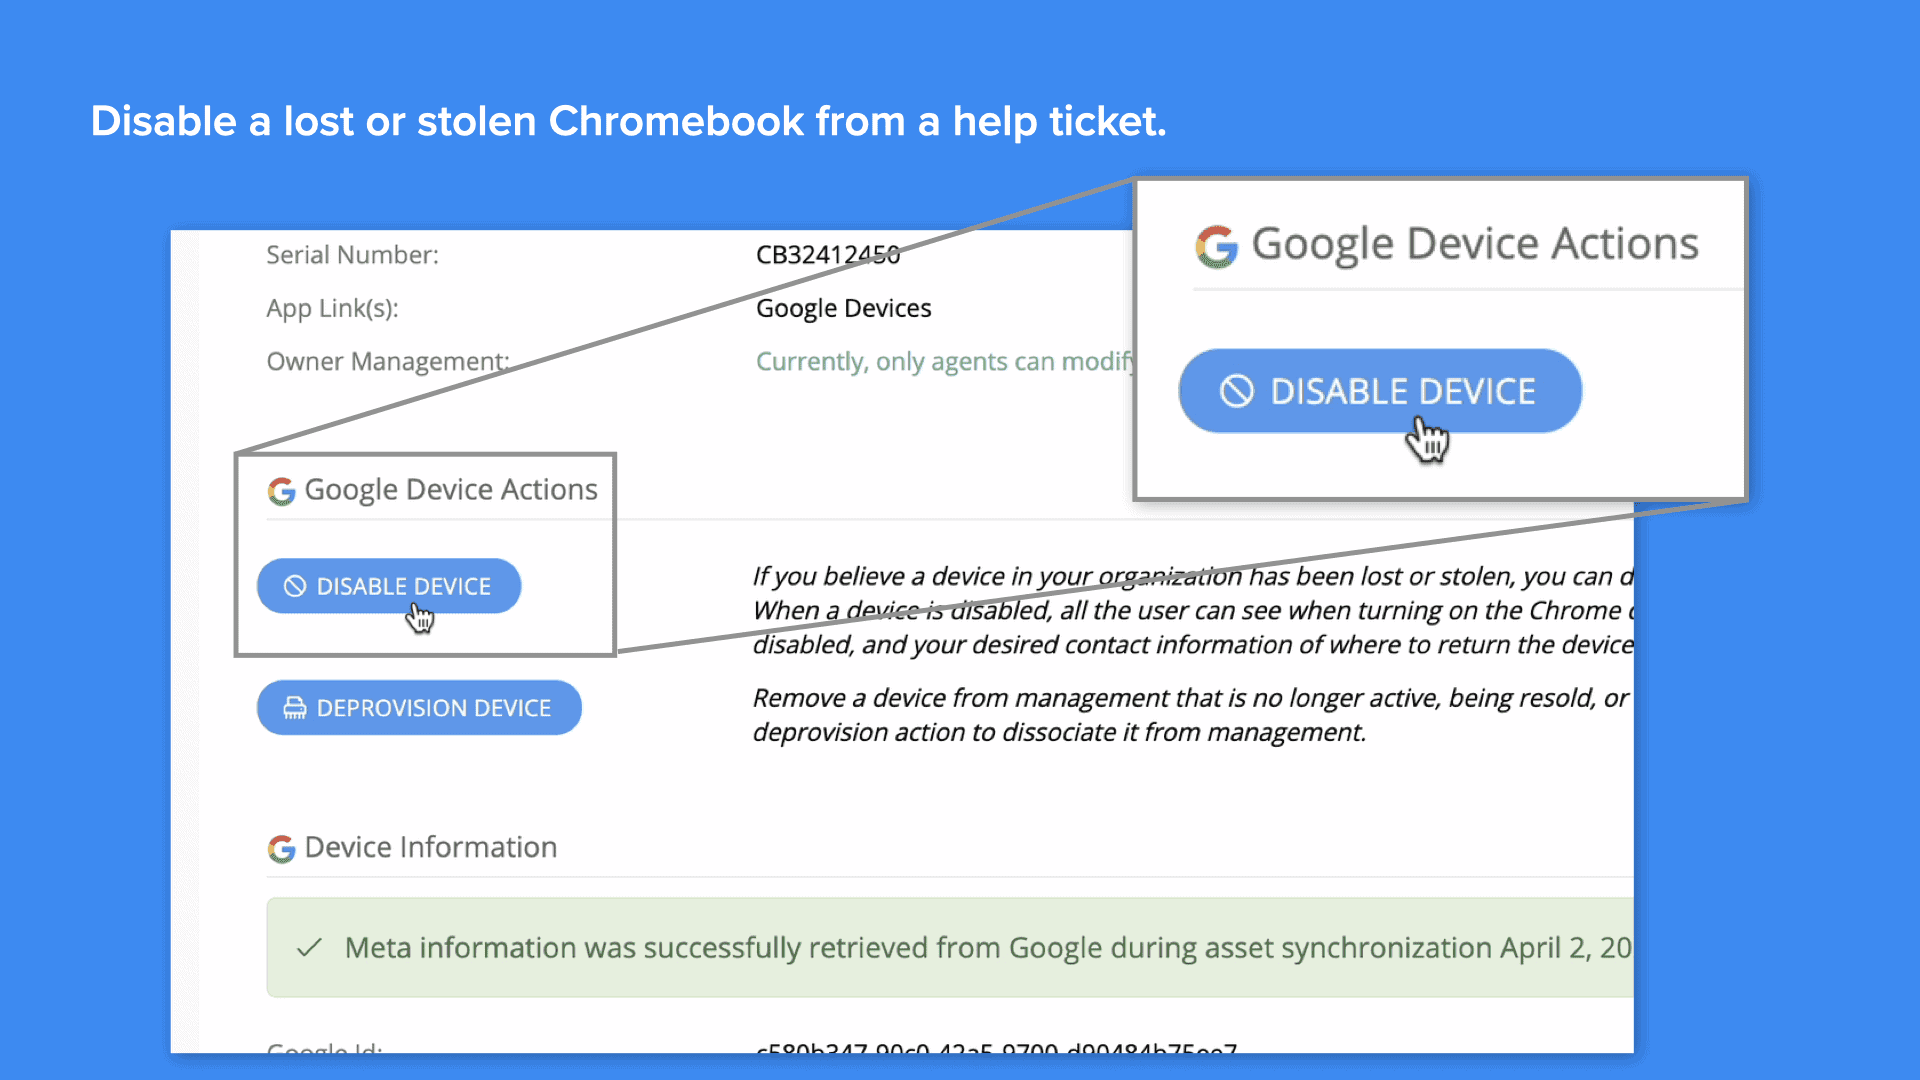Click the Google logo in the zoomed callout panel
Screen dimensions: 1920x1080
click(x=1215, y=245)
